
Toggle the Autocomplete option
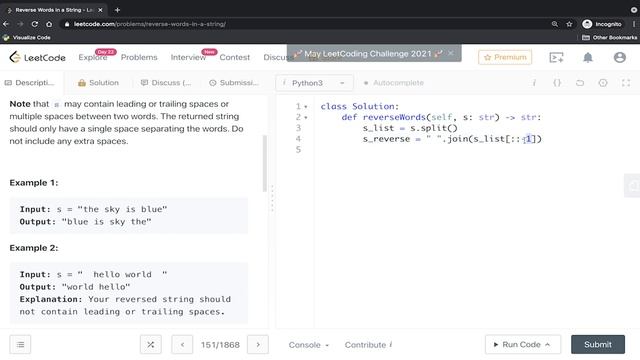click(393, 83)
